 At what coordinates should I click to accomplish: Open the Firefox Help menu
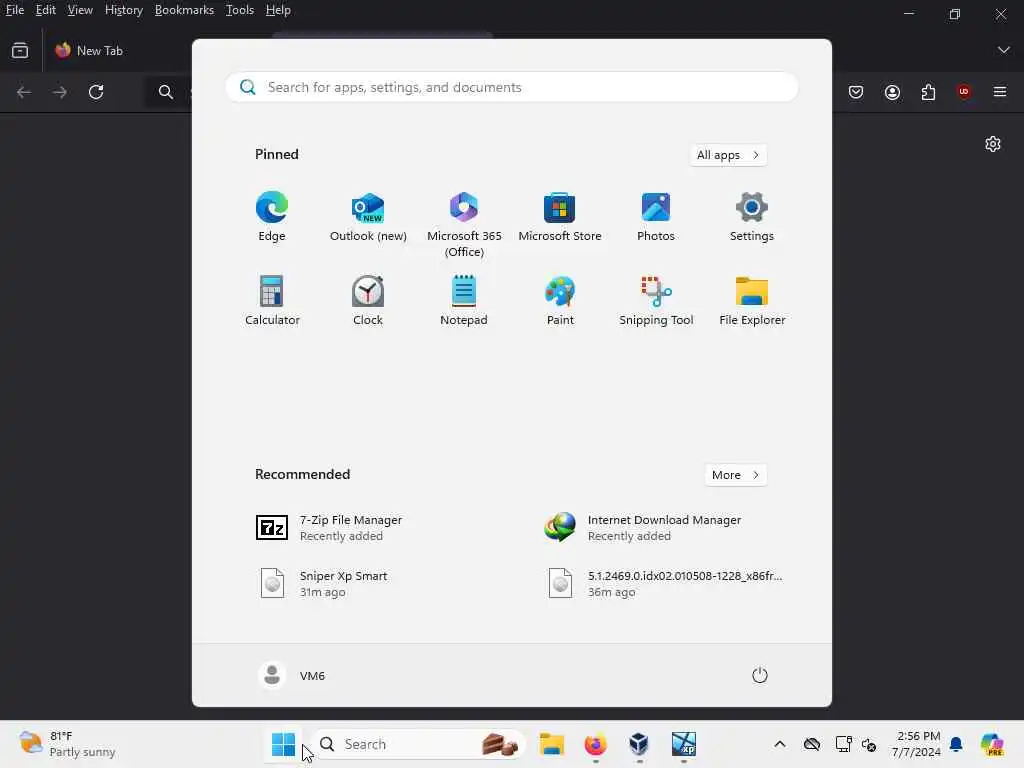point(278,10)
